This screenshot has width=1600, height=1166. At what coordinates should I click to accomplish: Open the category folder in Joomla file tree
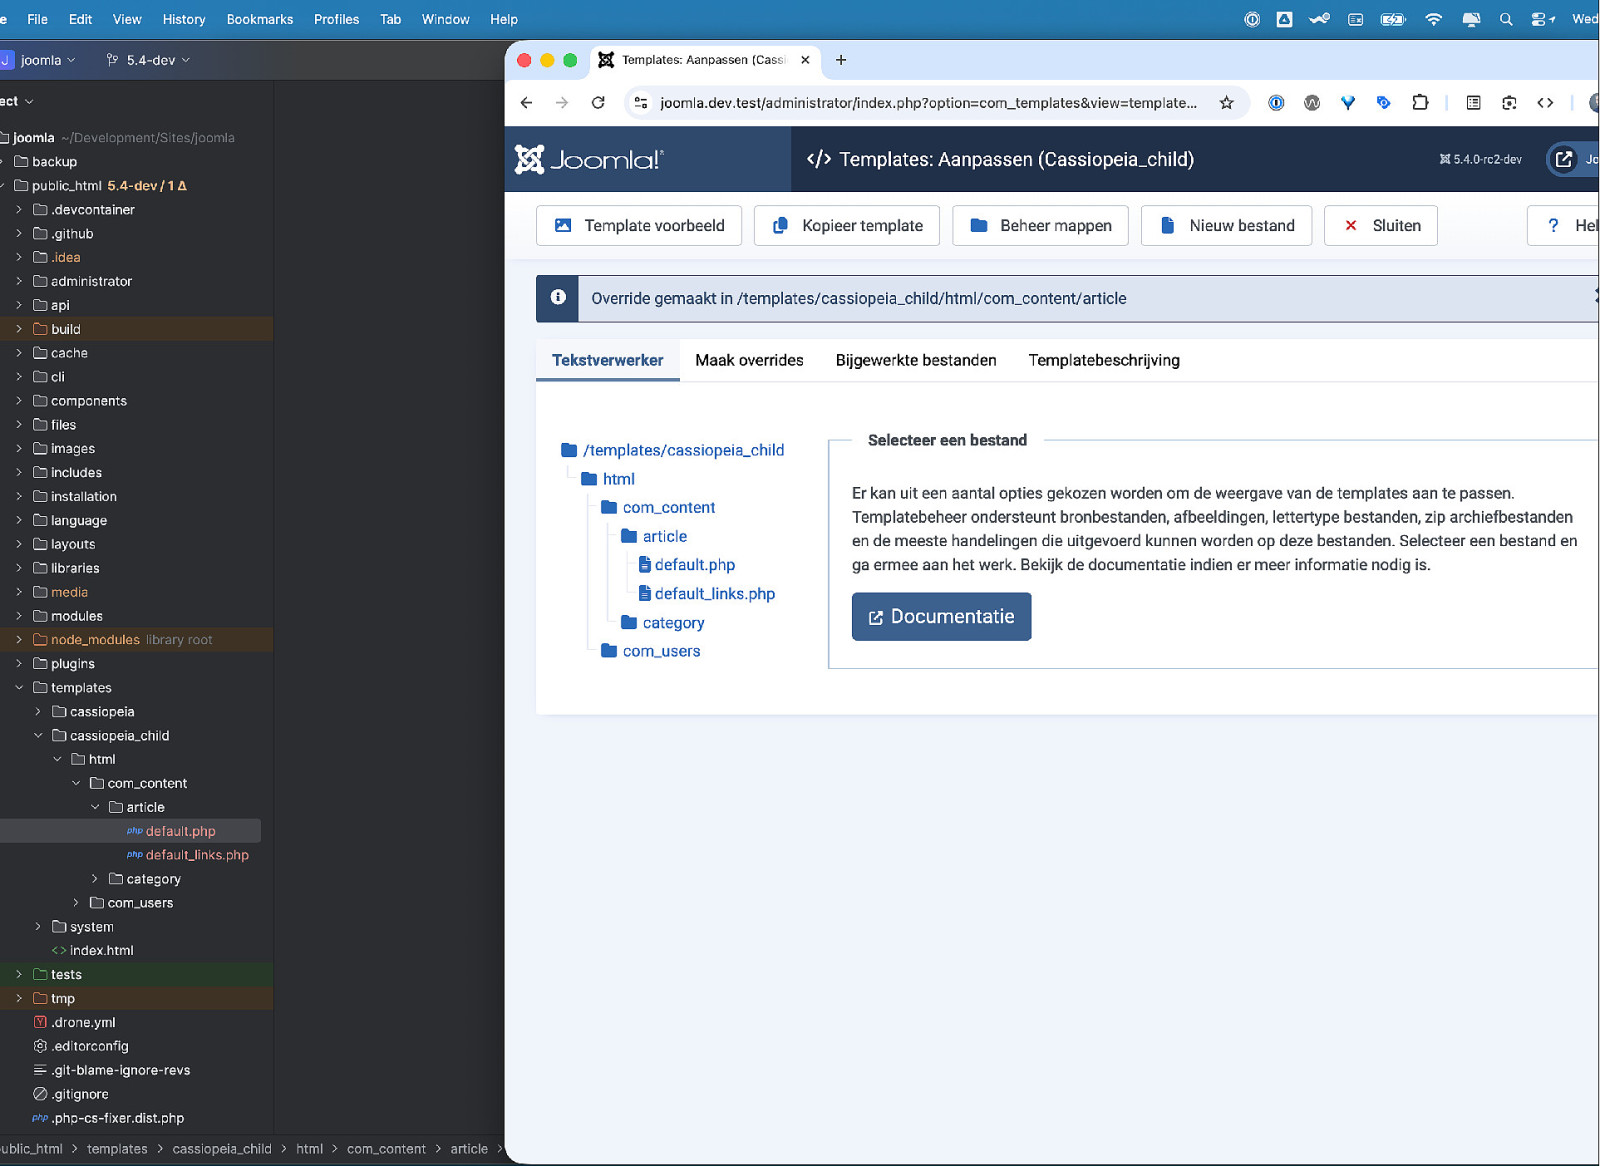(673, 623)
